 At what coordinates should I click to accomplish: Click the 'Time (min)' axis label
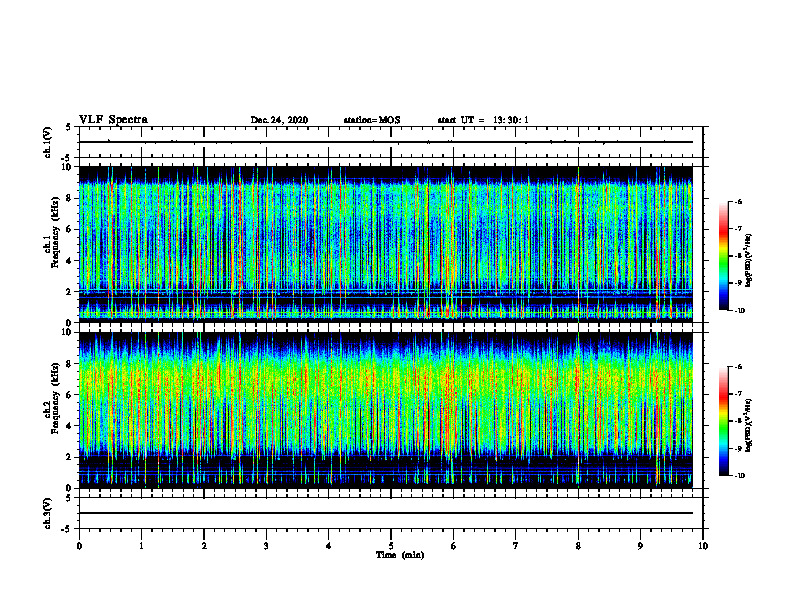click(x=400, y=555)
